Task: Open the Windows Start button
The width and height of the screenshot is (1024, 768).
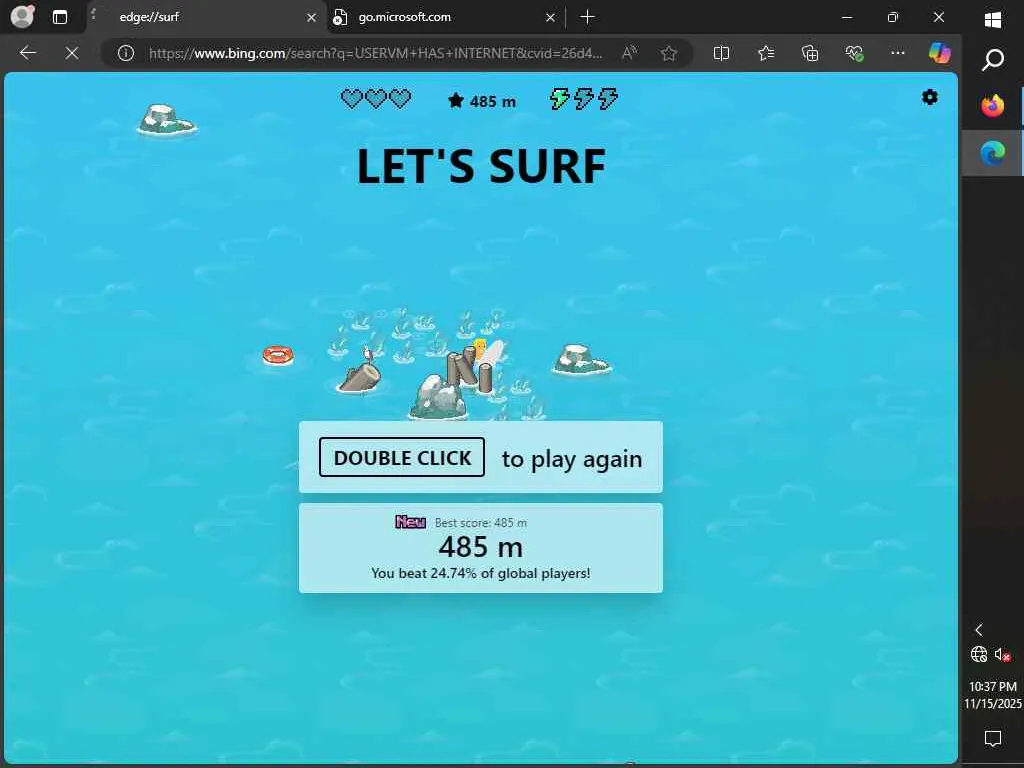Action: point(993,20)
